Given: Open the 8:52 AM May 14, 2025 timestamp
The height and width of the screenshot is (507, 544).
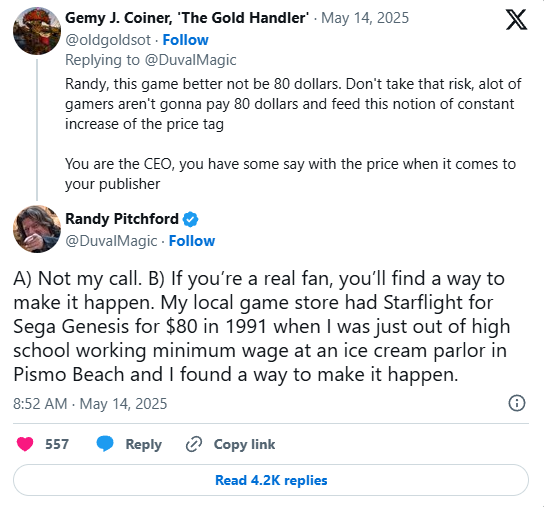Looking at the screenshot, I should click(90, 404).
